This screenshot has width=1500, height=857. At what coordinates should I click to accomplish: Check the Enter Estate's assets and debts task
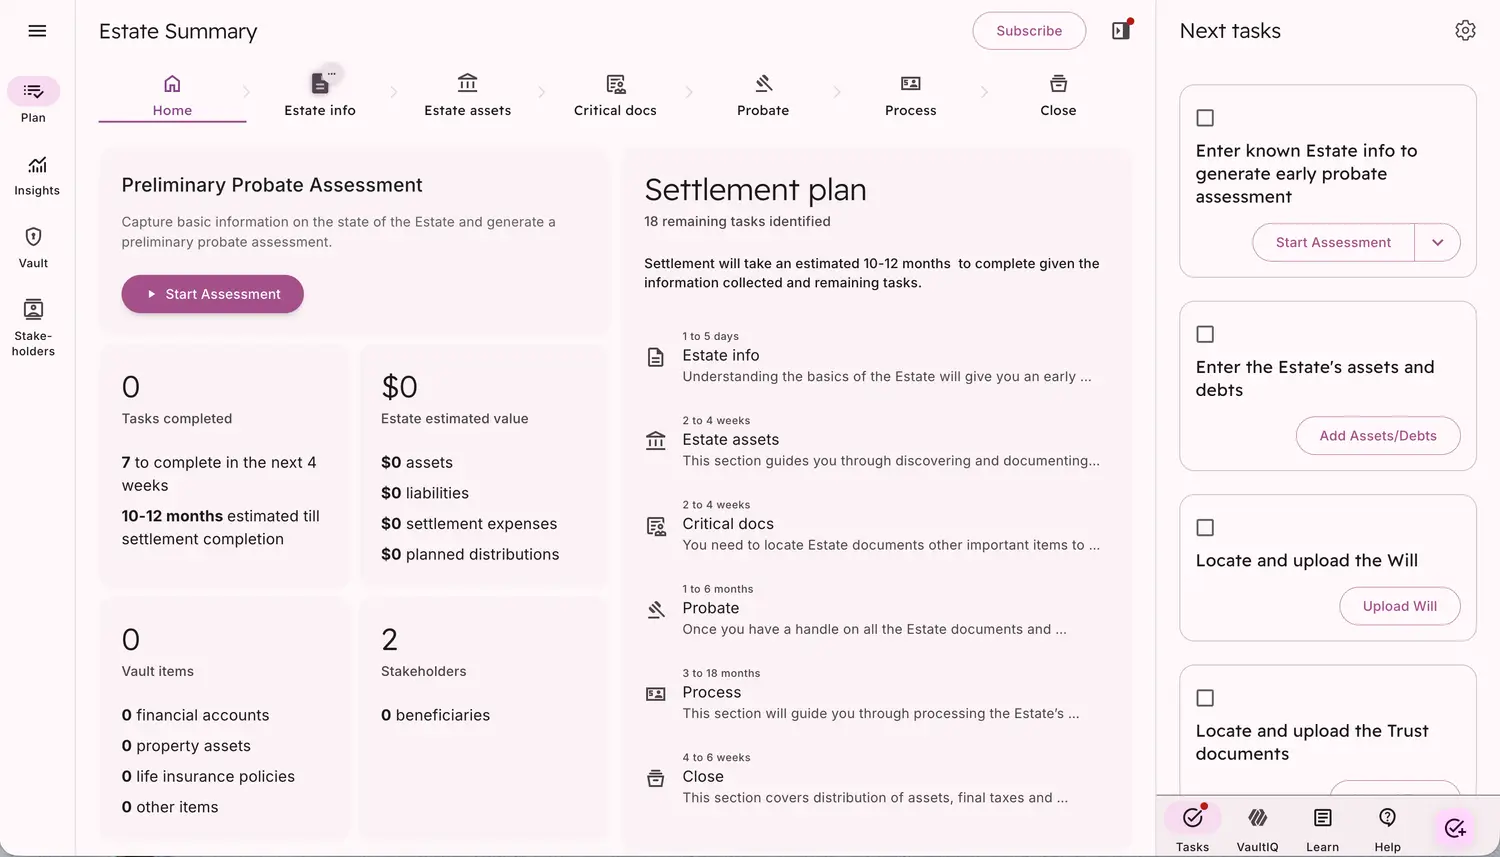1205,334
